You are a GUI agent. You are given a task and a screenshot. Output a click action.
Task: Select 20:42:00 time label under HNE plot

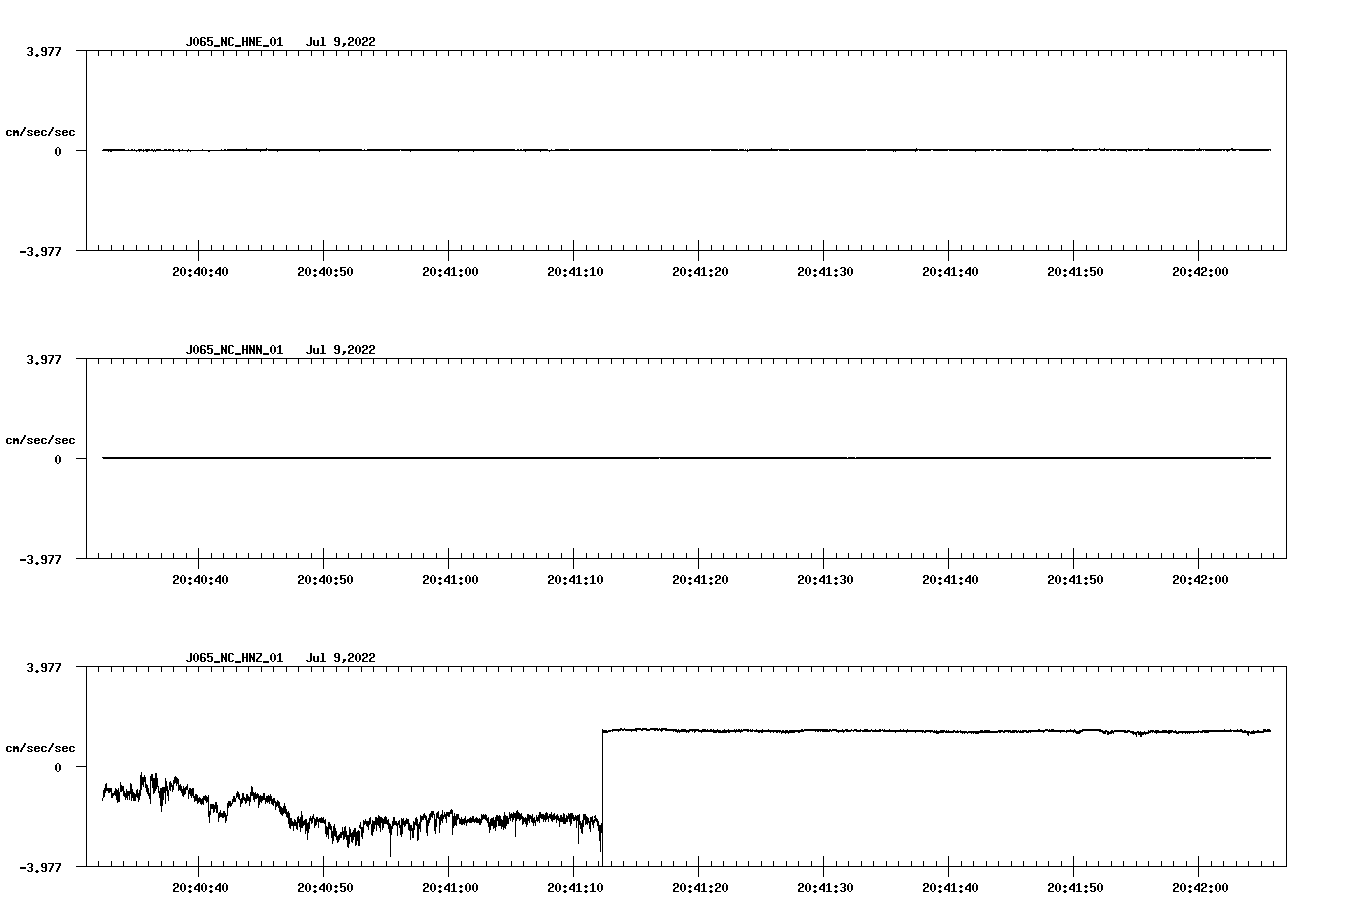(x=1200, y=271)
